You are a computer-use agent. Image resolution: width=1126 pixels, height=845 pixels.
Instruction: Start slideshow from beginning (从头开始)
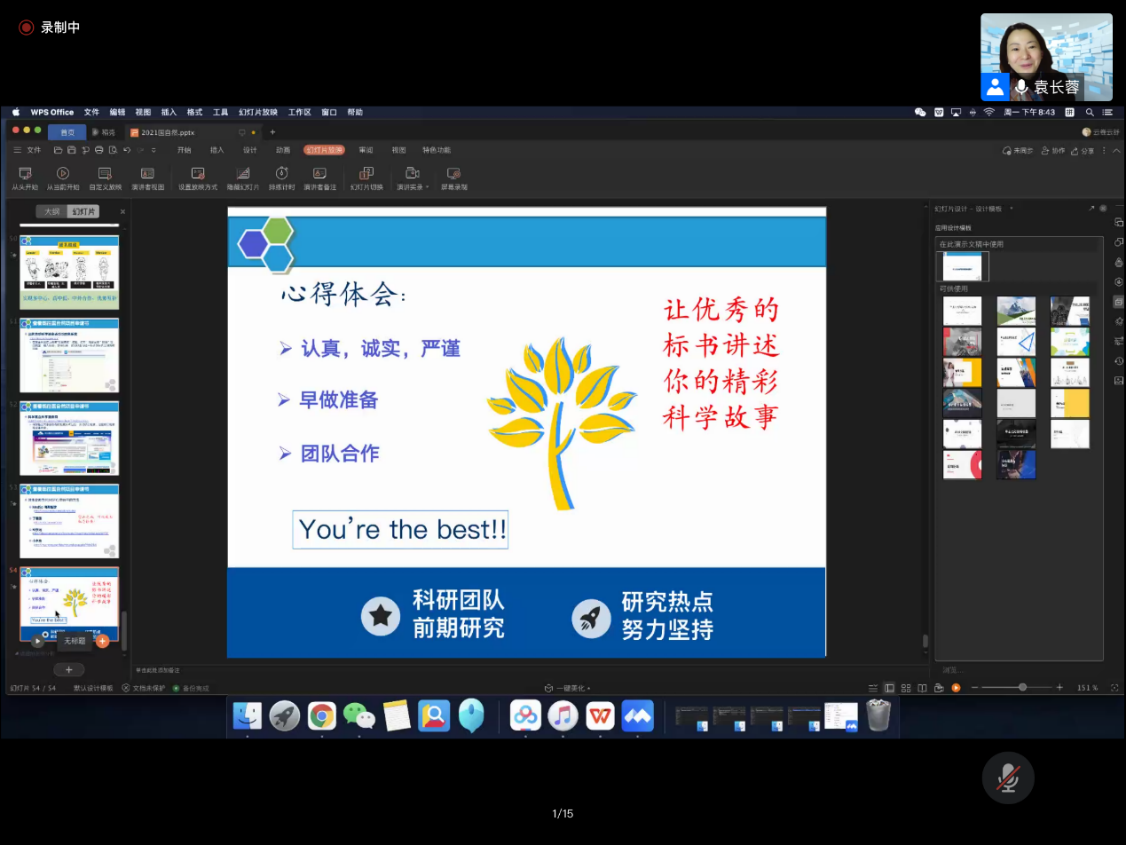click(x=25, y=178)
